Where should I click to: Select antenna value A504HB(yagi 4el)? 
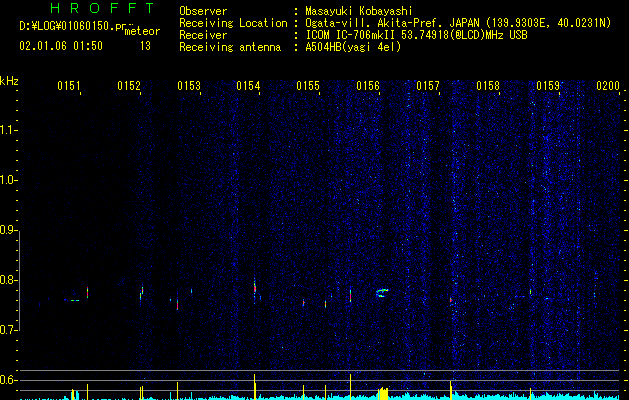click(x=353, y=47)
